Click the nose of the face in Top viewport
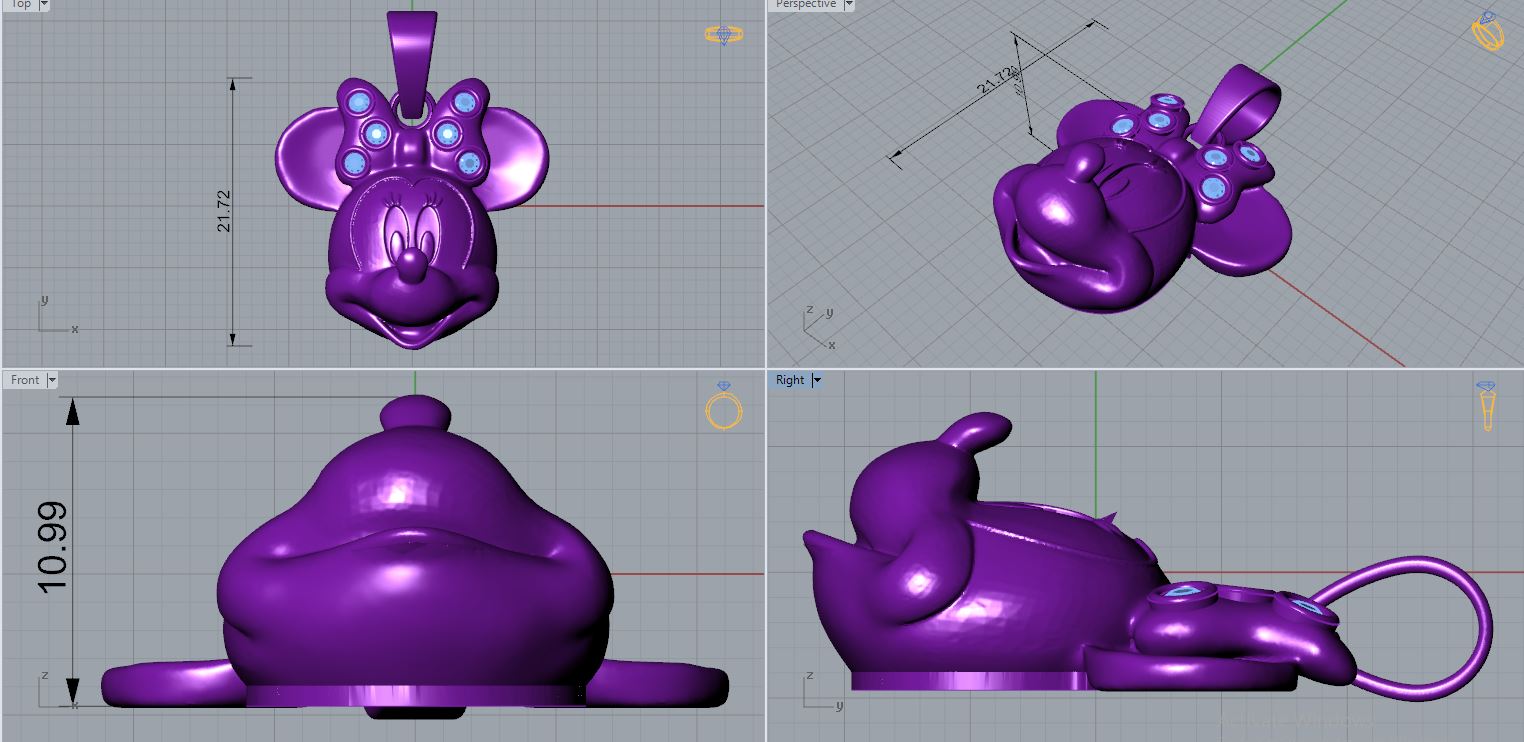Image resolution: width=1524 pixels, height=742 pixels. 411,265
